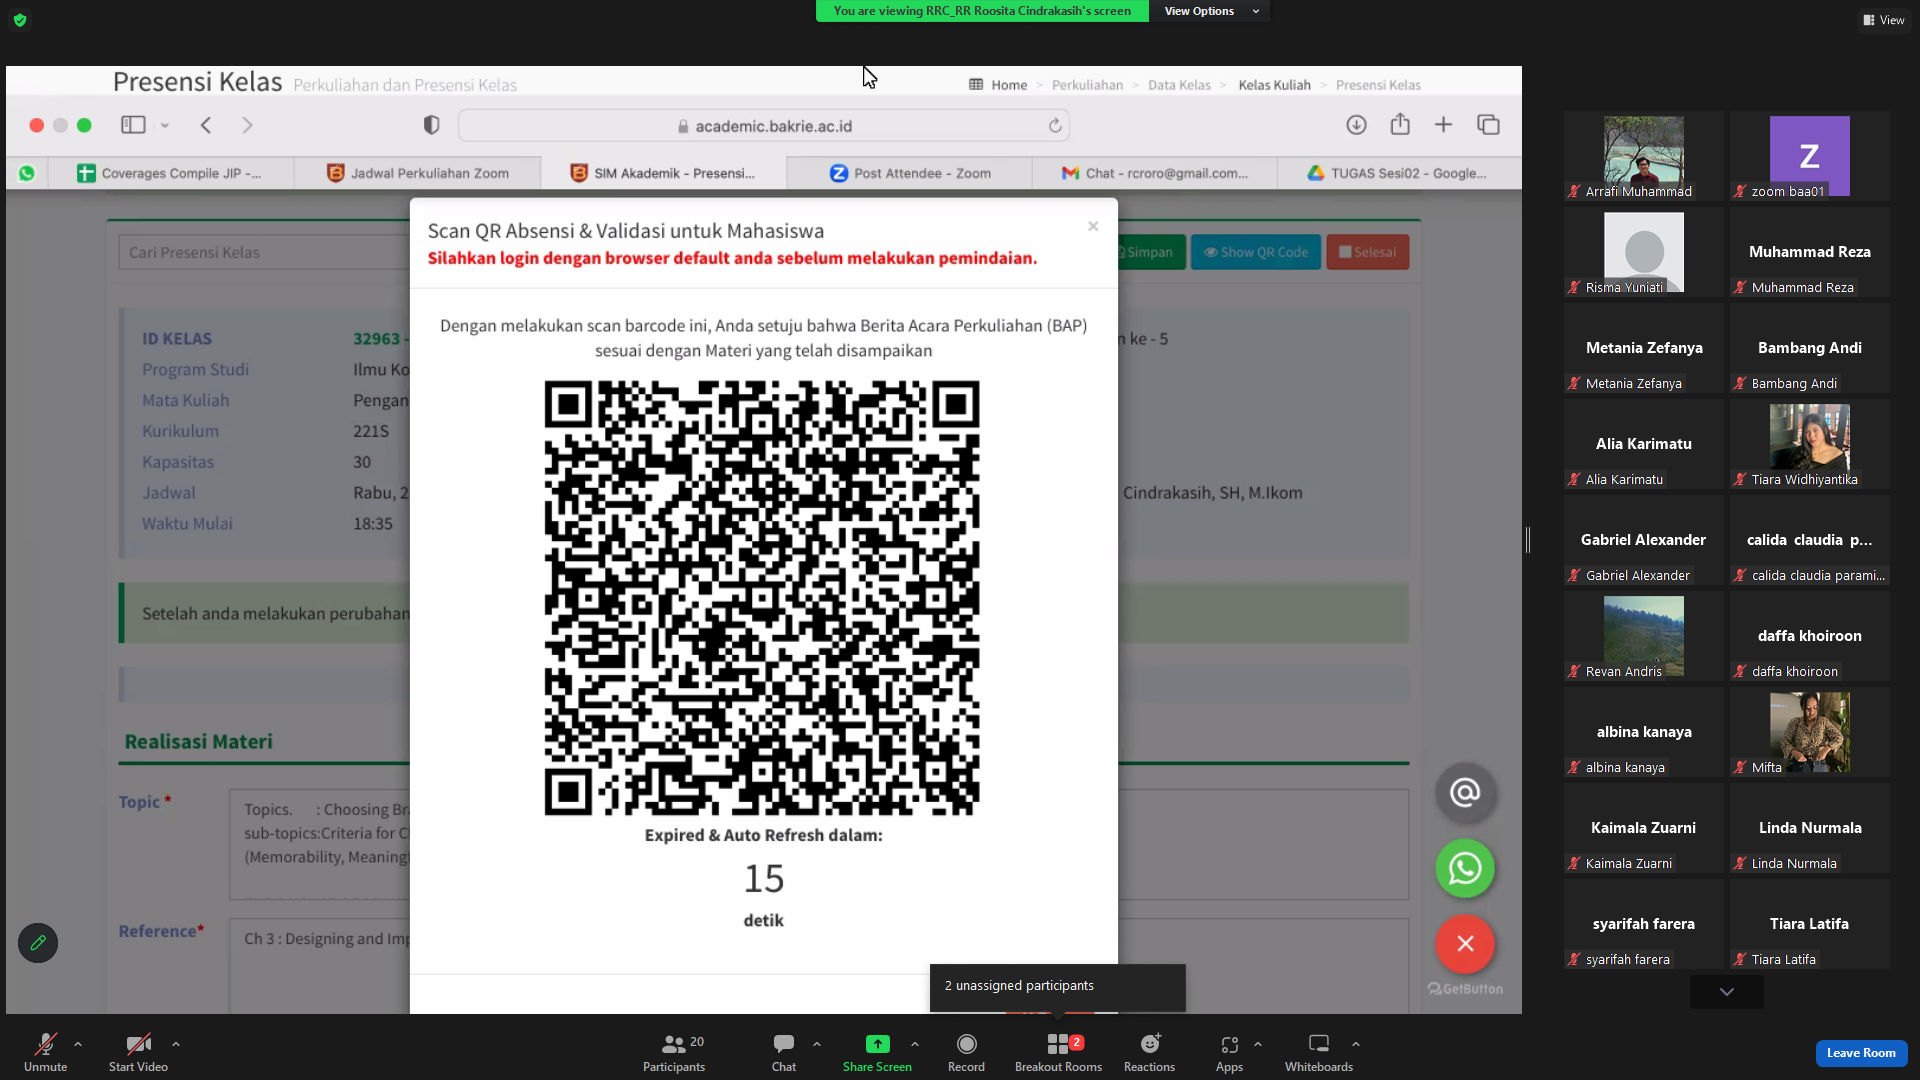
Task: Click the green annotate pencil icon
Action: [x=38, y=943]
